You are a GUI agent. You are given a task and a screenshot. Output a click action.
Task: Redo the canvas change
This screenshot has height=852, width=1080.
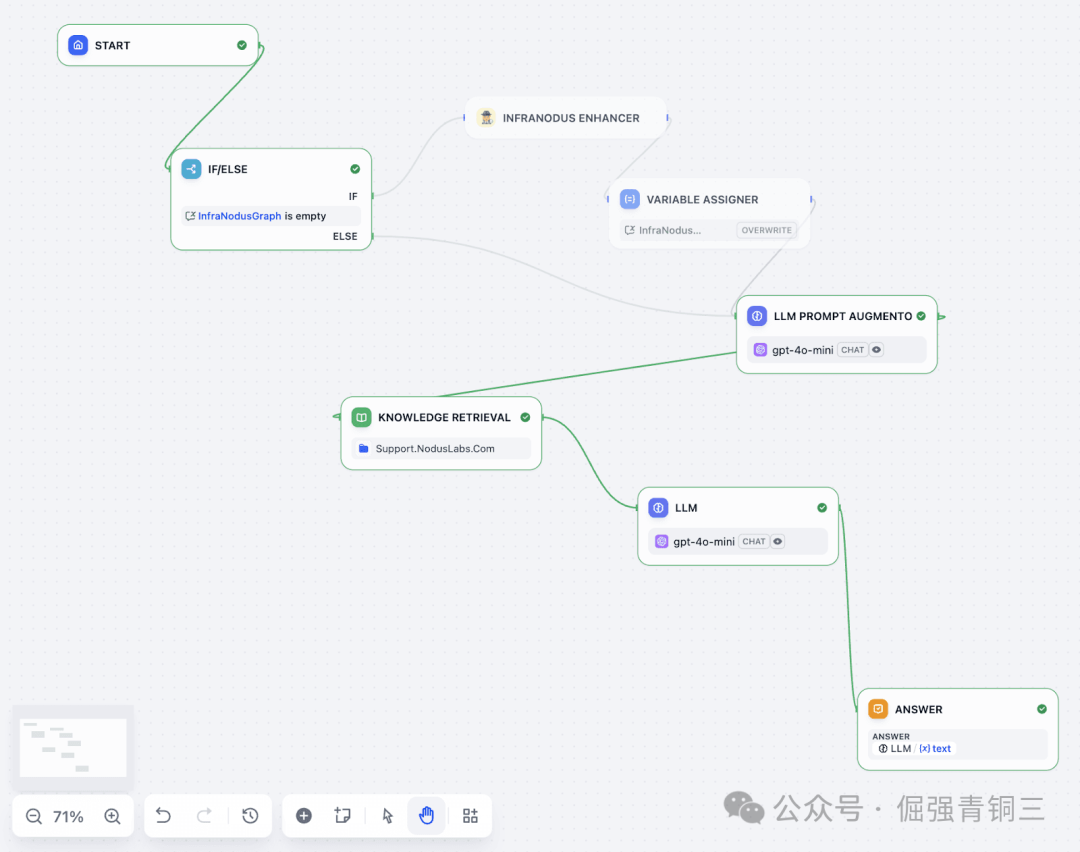pos(204,815)
